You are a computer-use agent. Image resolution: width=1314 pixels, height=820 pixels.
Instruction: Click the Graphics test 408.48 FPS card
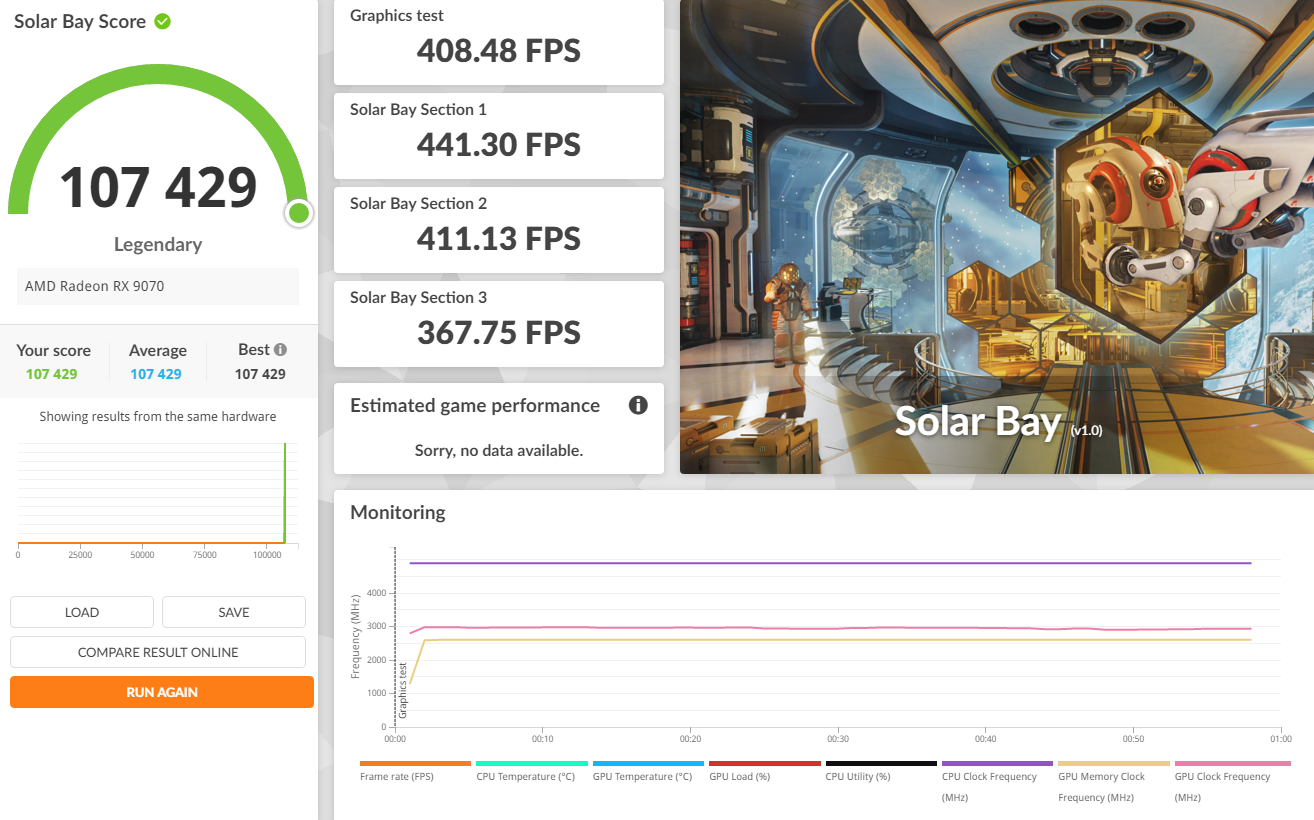[x=498, y=42]
